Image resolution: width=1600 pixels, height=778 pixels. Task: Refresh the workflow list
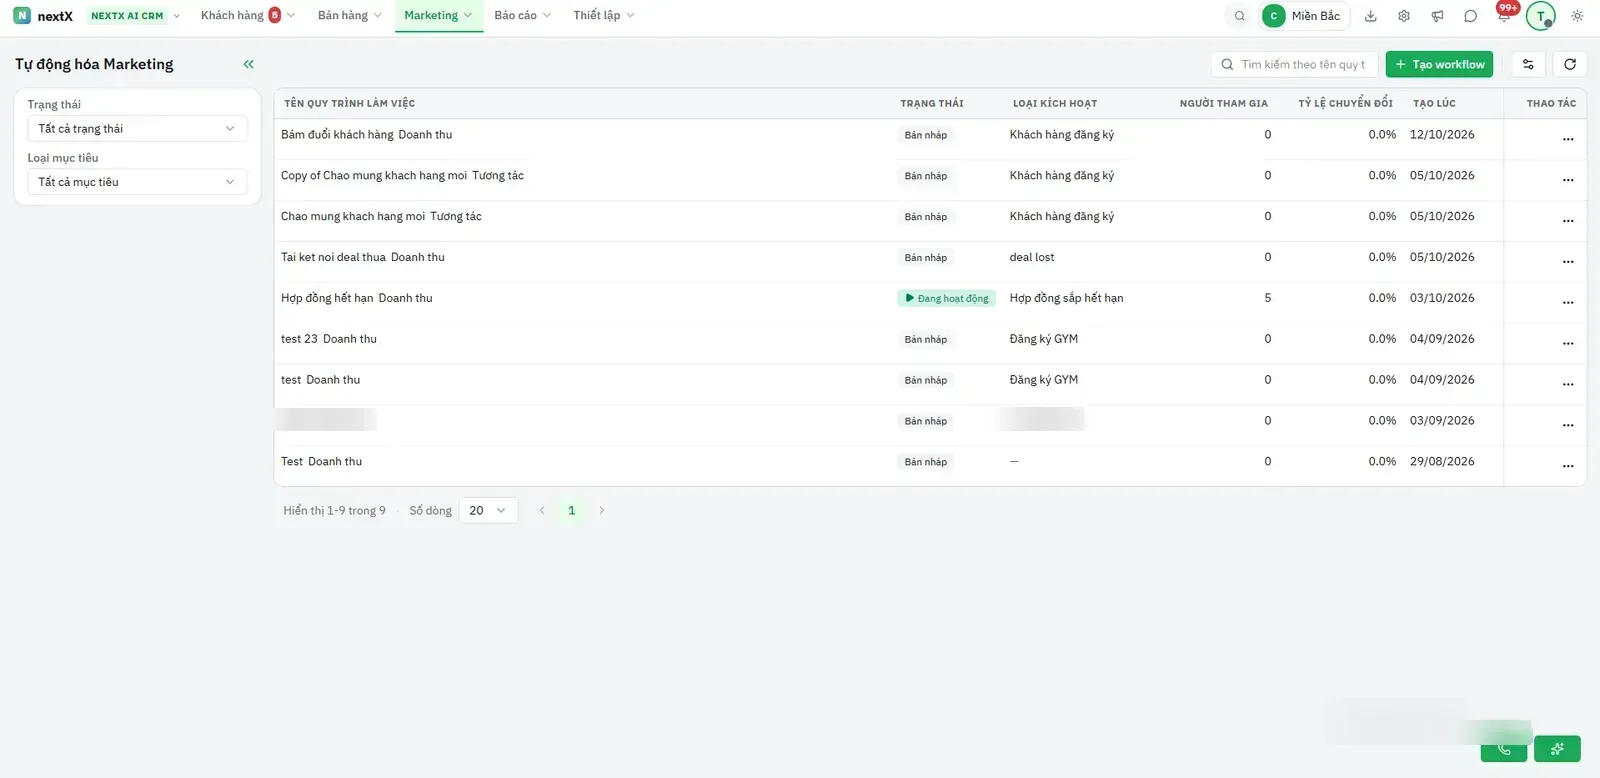coord(1570,64)
